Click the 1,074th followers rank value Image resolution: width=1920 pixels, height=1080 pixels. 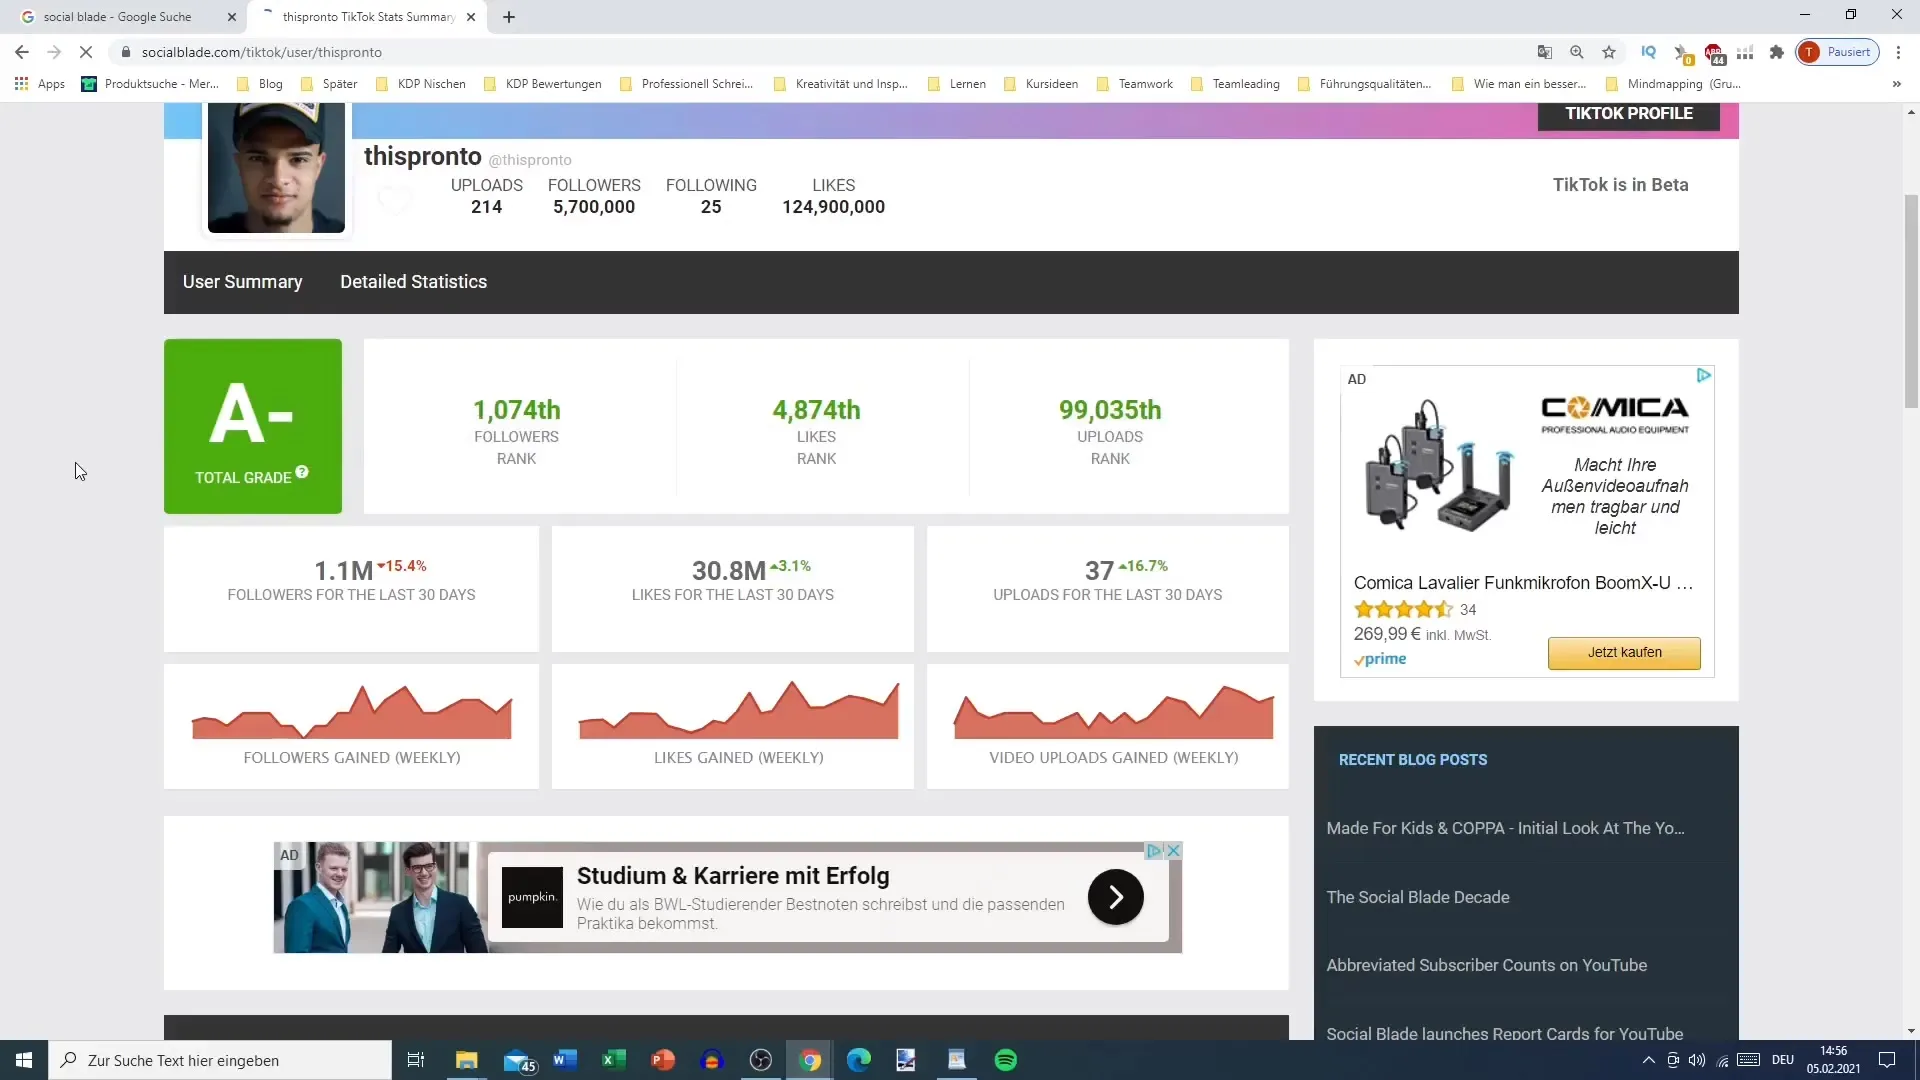pos(516,410)
